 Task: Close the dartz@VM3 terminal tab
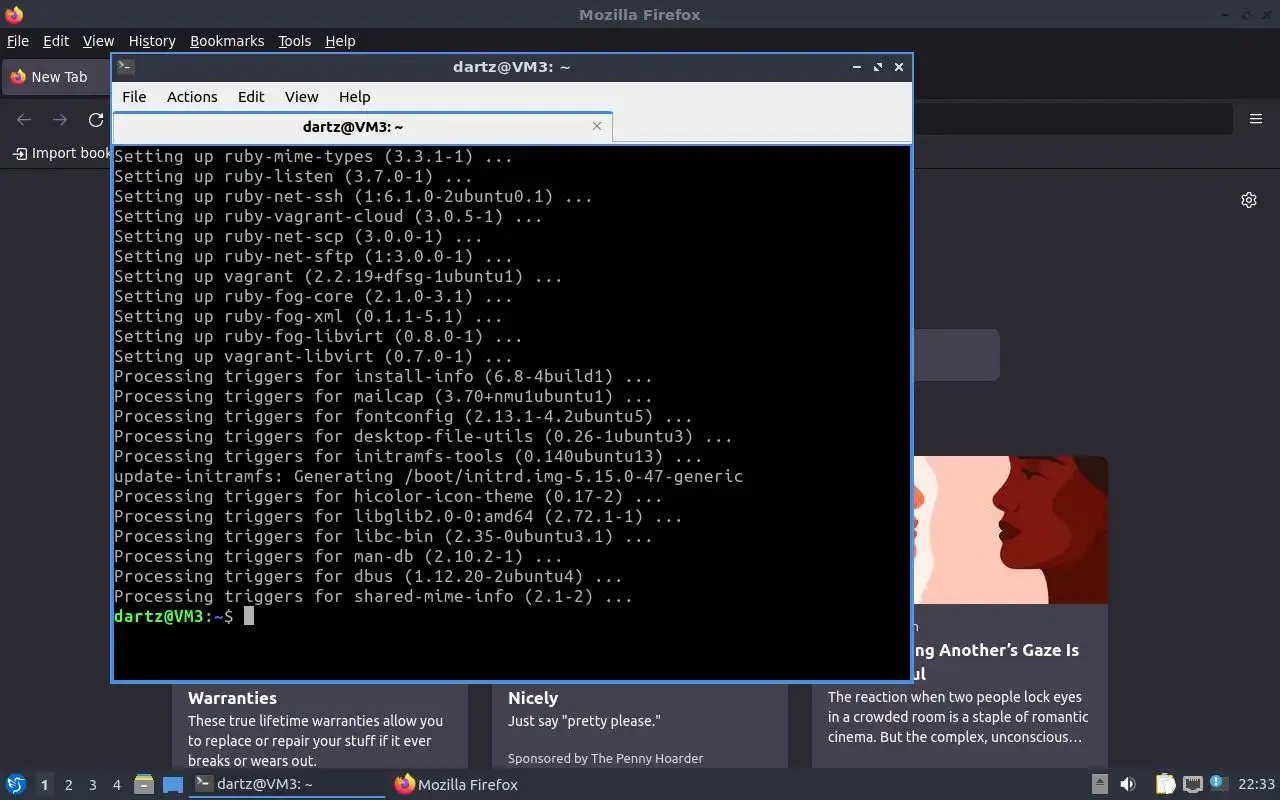pos(597,126)
